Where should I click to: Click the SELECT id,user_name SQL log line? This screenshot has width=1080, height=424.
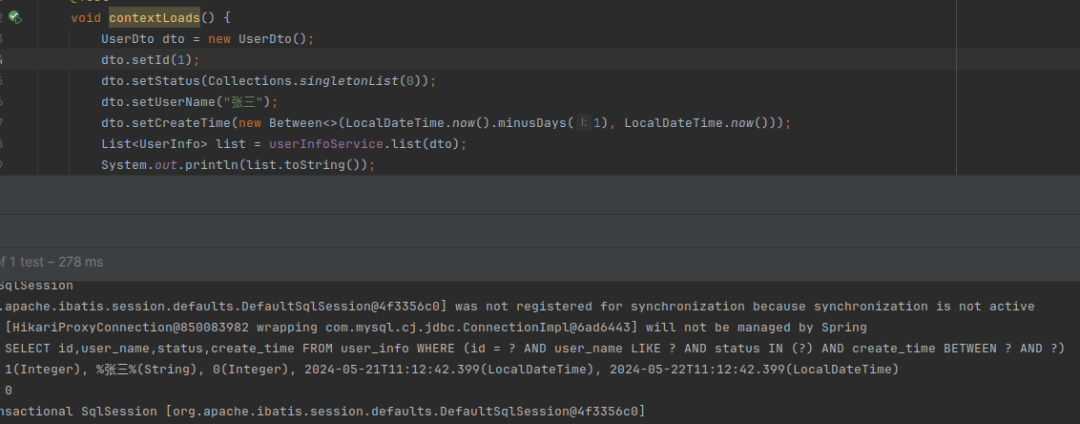coord(534,348)
